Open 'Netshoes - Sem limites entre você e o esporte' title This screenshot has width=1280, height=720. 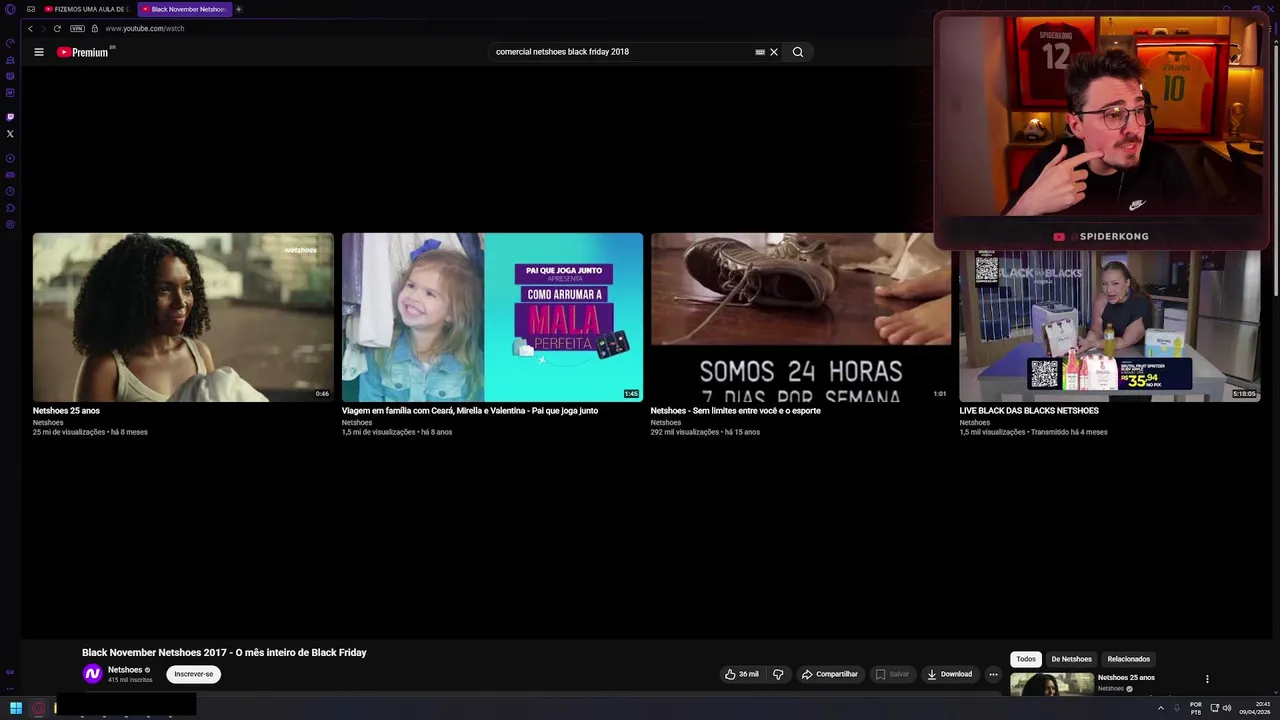736,411
